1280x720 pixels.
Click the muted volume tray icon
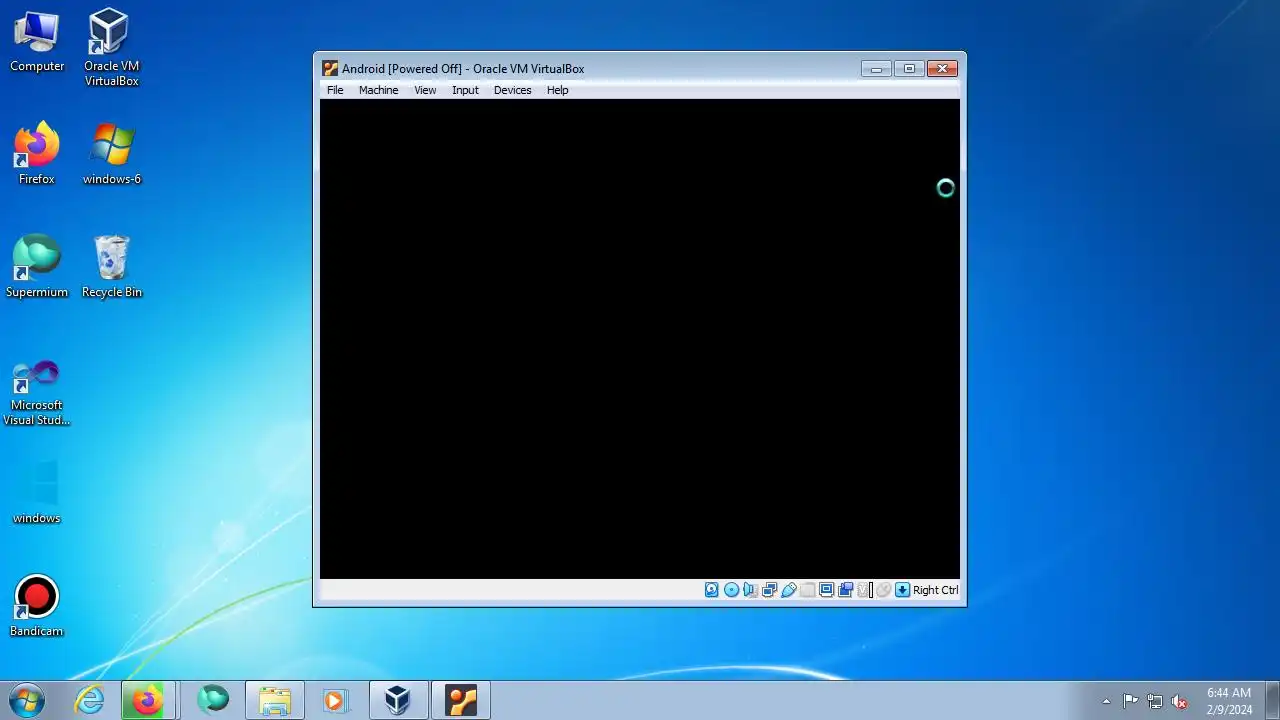click(1180, 701)
